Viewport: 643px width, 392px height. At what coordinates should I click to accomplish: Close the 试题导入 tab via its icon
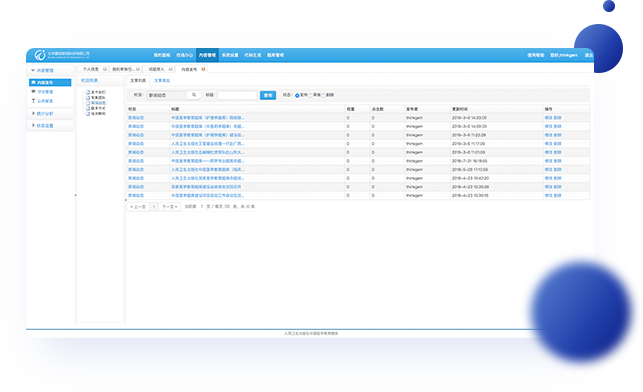[171, 69]
